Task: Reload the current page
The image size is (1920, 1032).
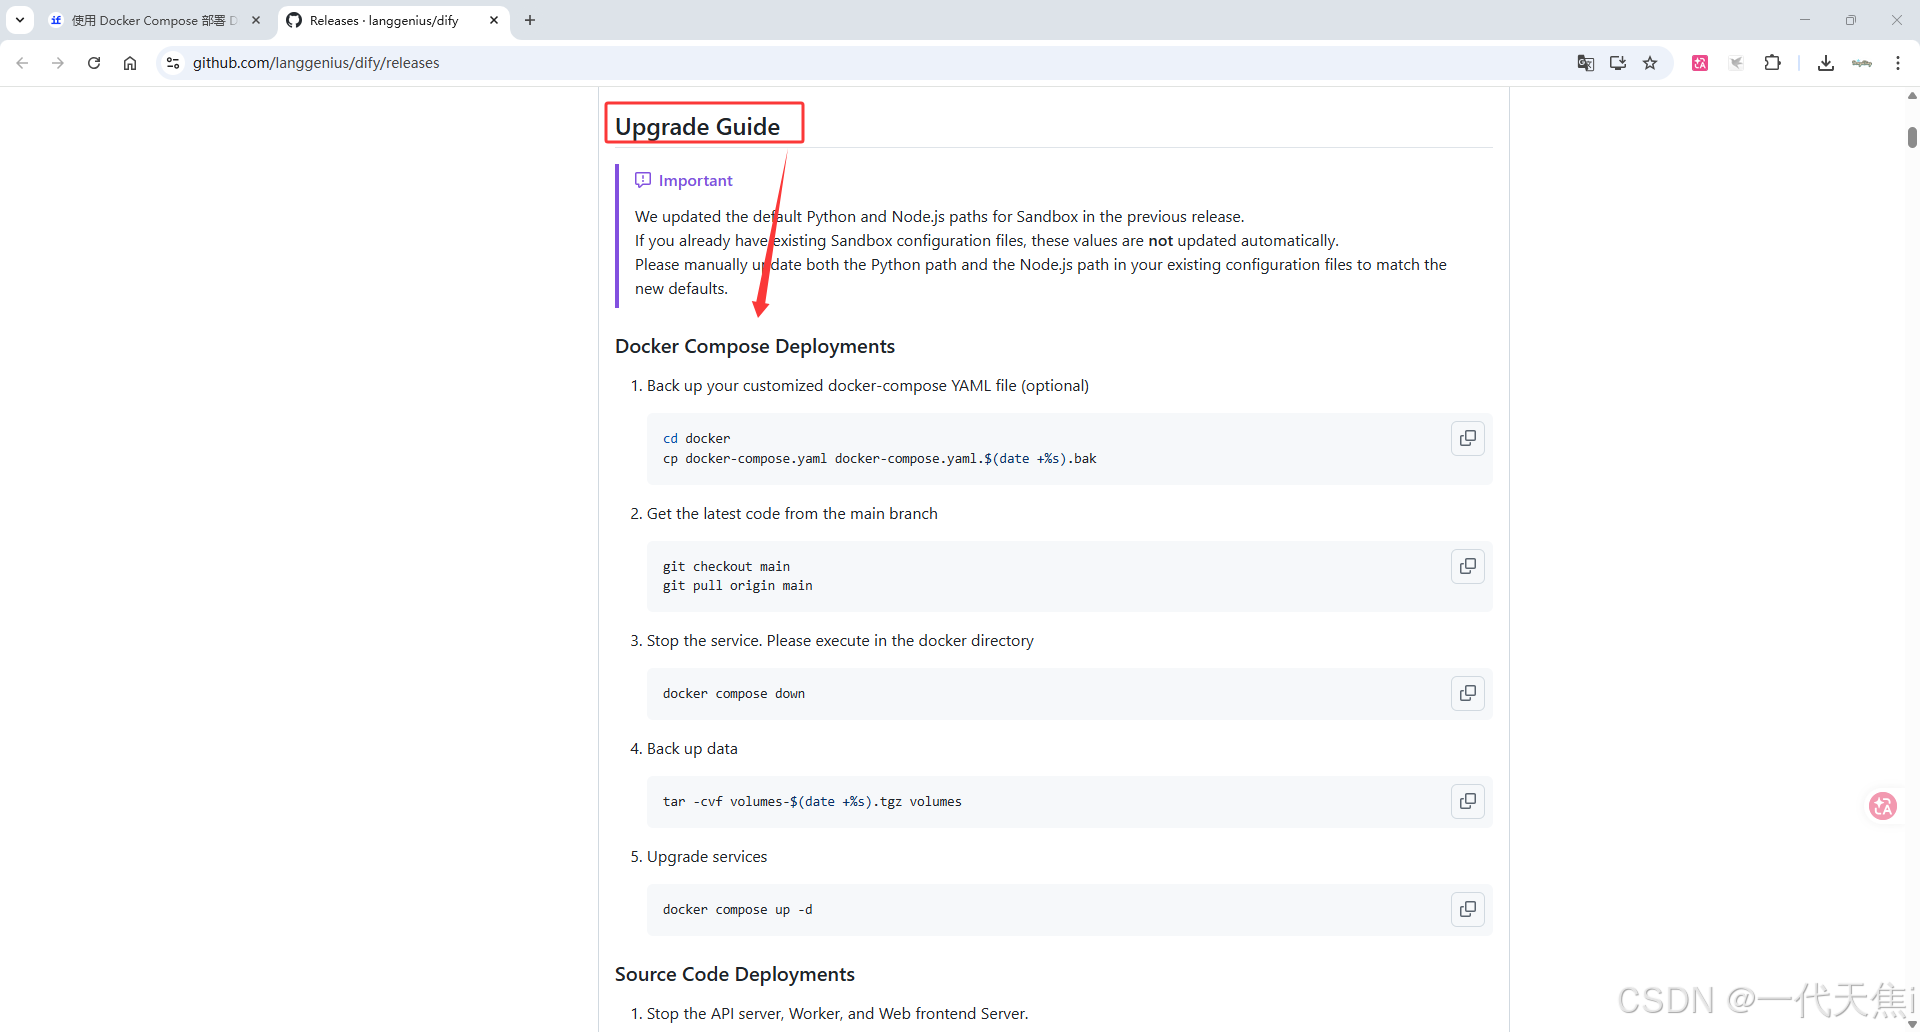Action: tap(94, 63)
